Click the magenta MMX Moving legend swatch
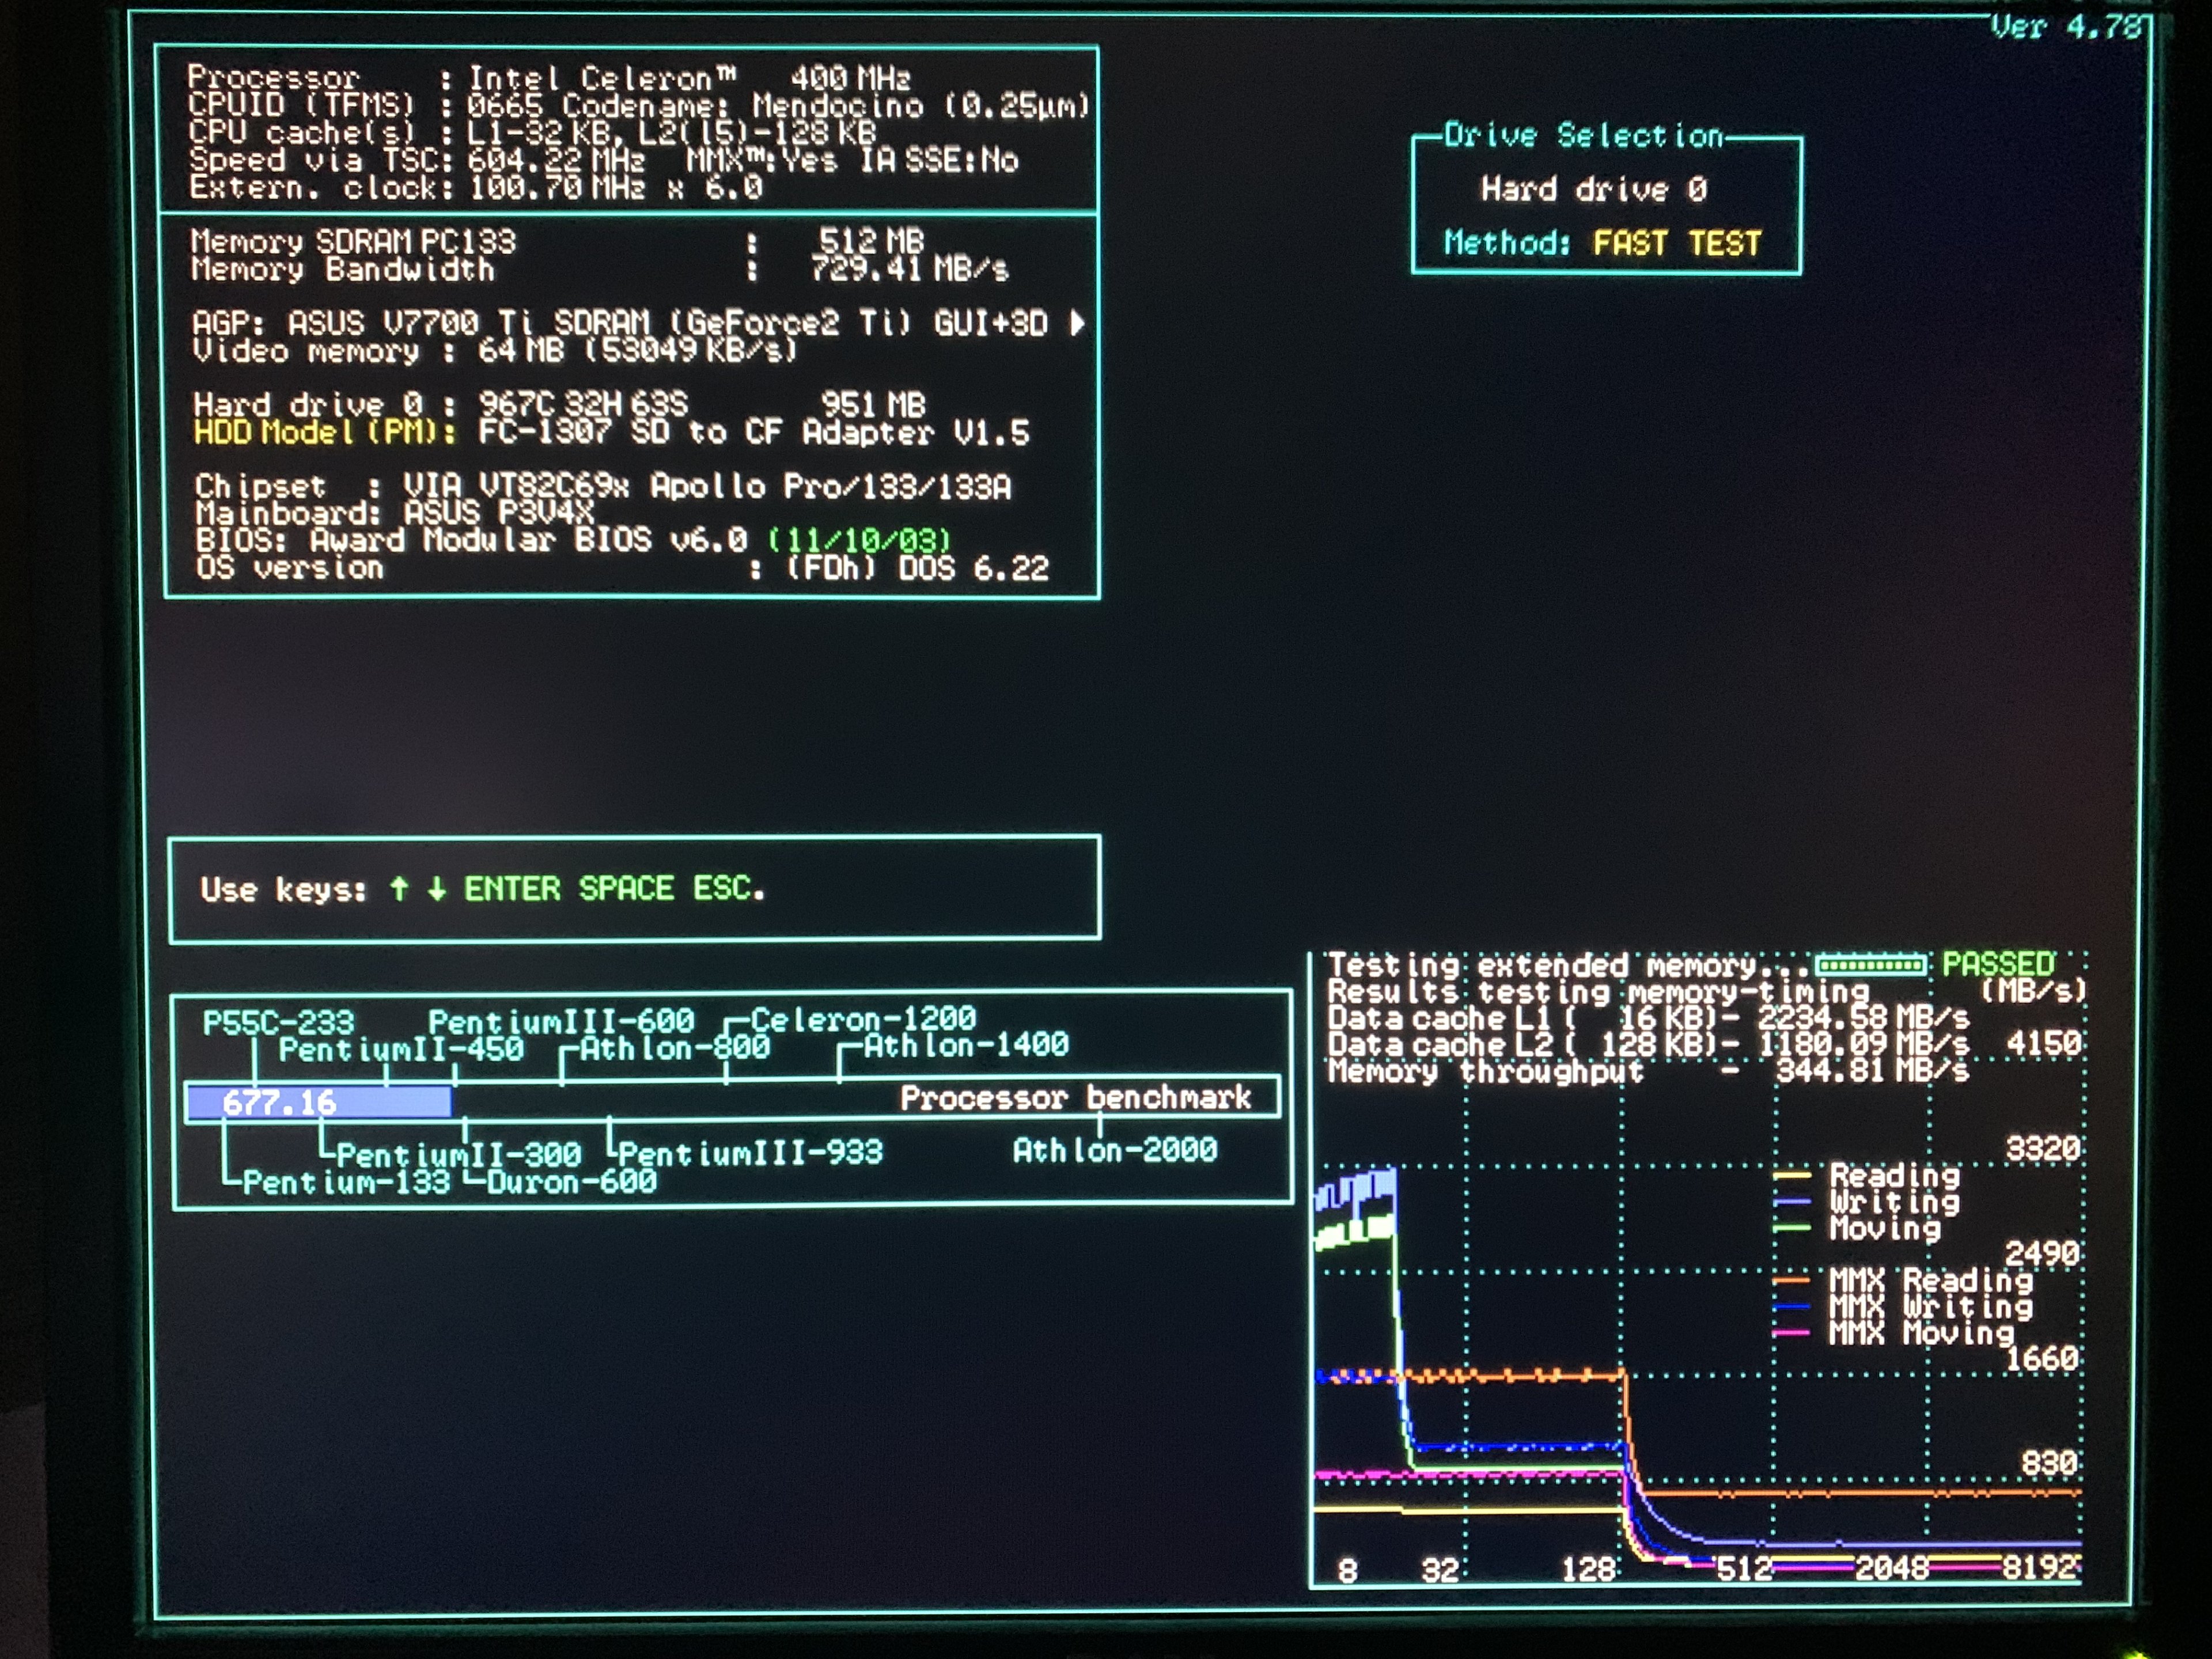The image size is (2212, 1659). (1792, 1332)
